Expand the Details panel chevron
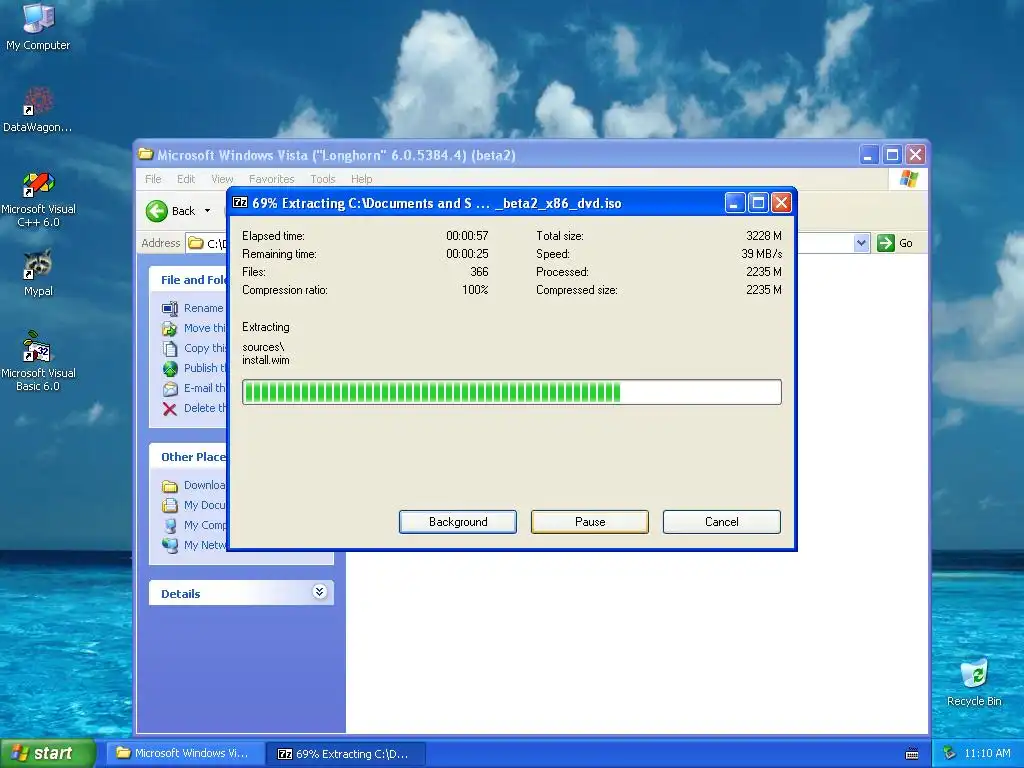The image size is (1024, 768). coord(319,592)
